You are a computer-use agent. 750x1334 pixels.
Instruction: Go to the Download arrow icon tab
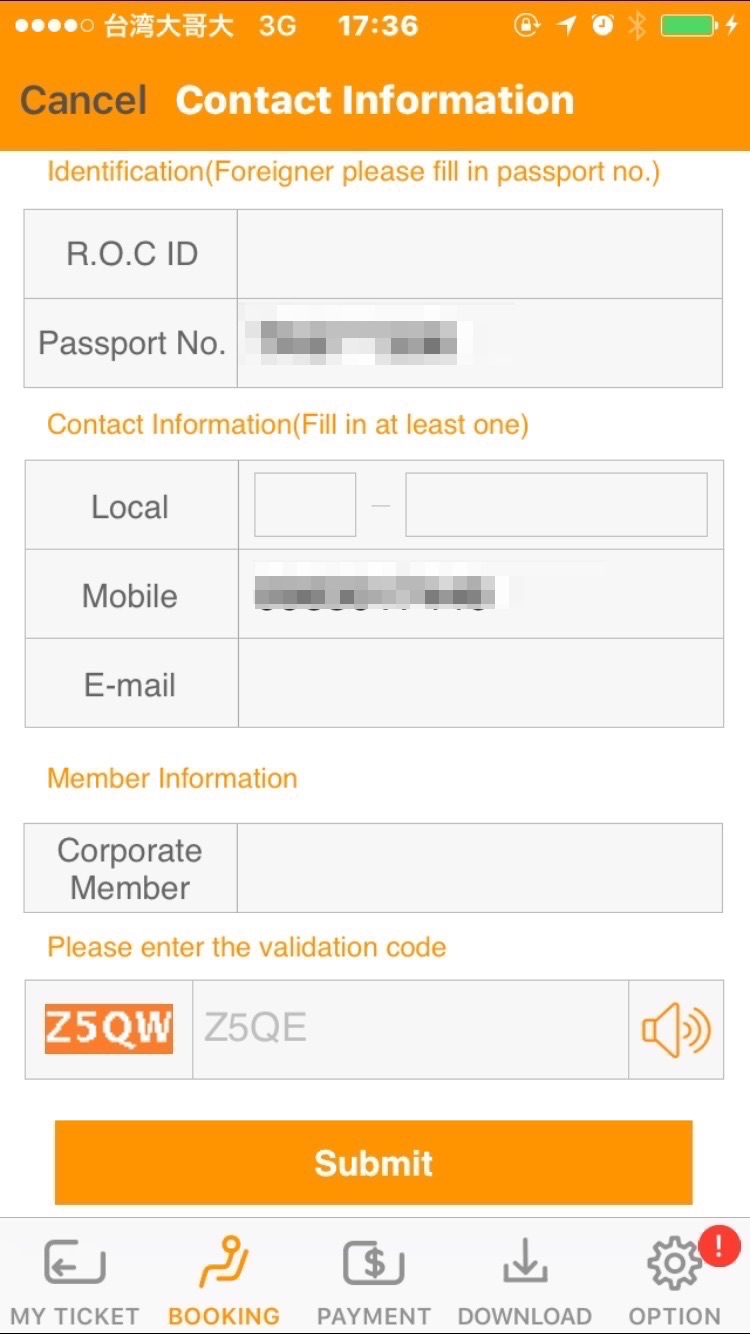click(x=524, y=1264)
